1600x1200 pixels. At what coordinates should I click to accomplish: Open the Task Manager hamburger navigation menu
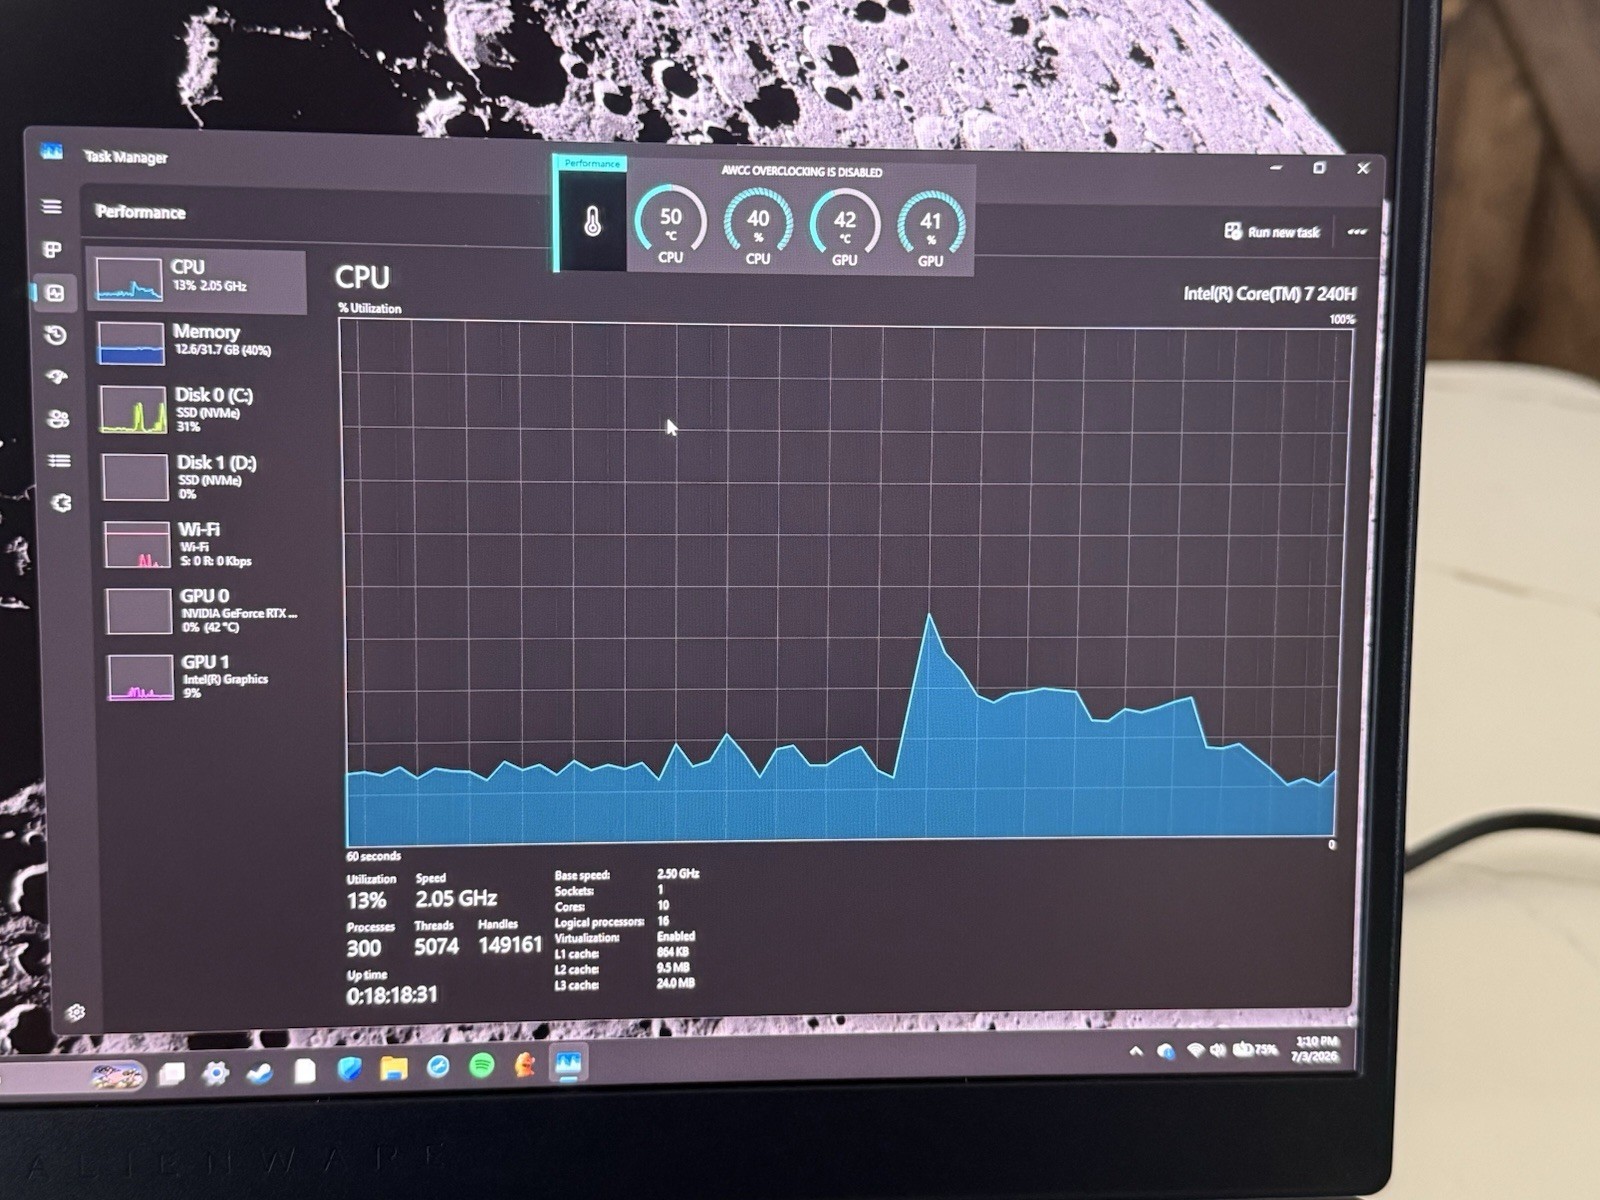tap(52, 207)
